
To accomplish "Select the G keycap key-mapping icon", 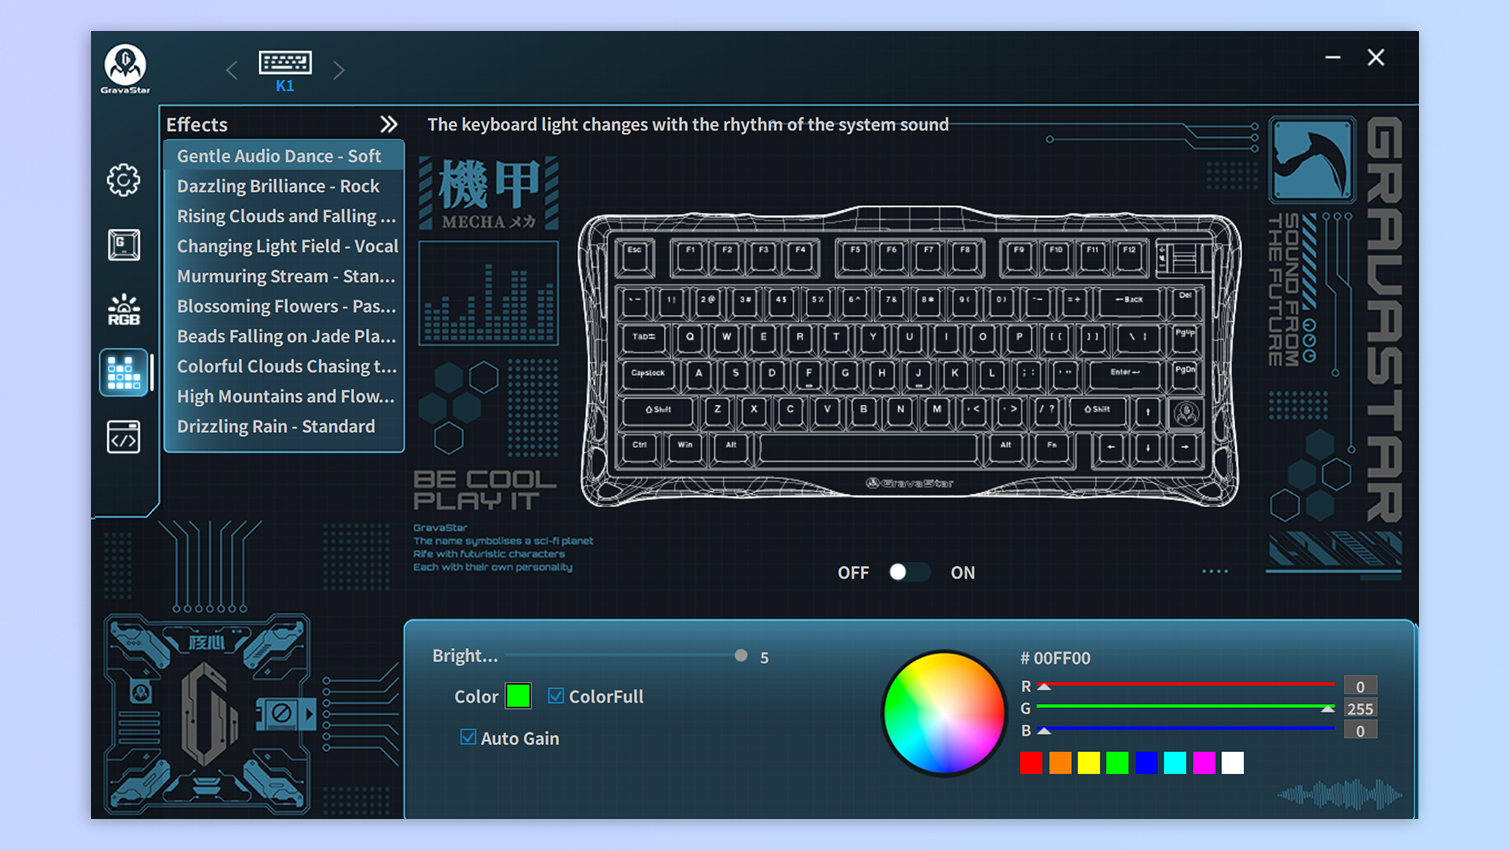I will (123, 243).
